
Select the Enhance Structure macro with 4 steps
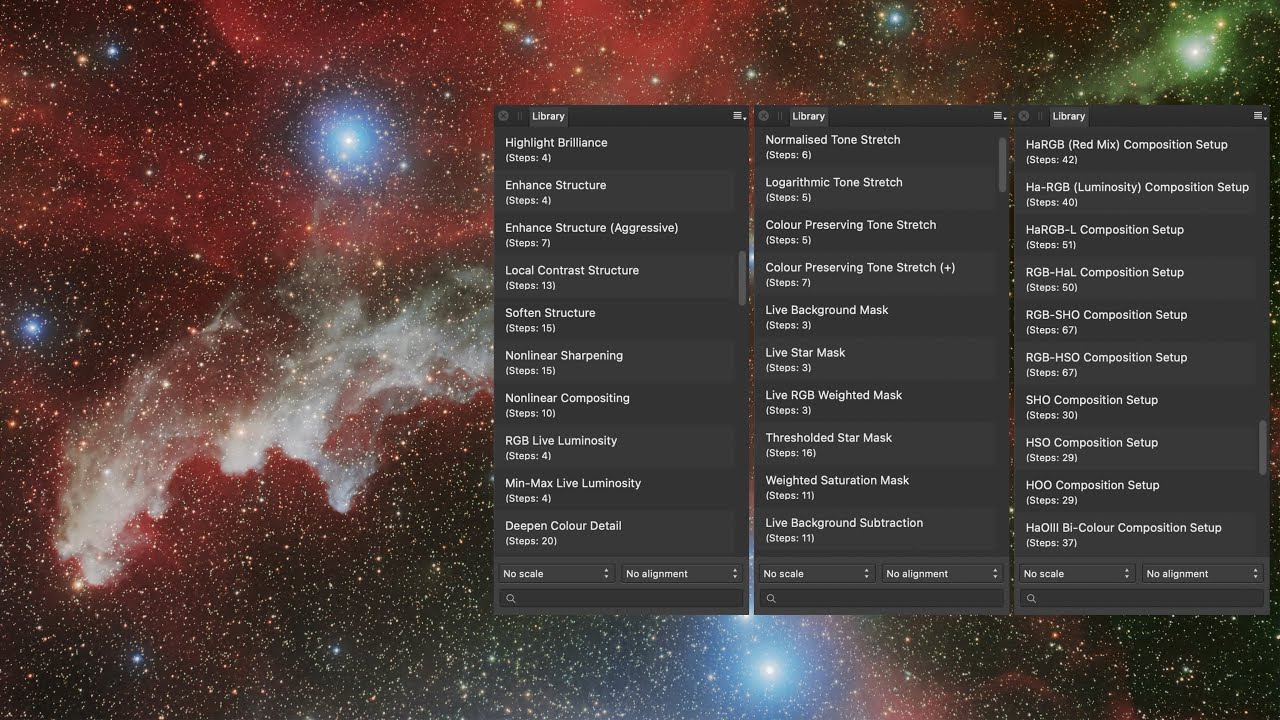[615, 192]
